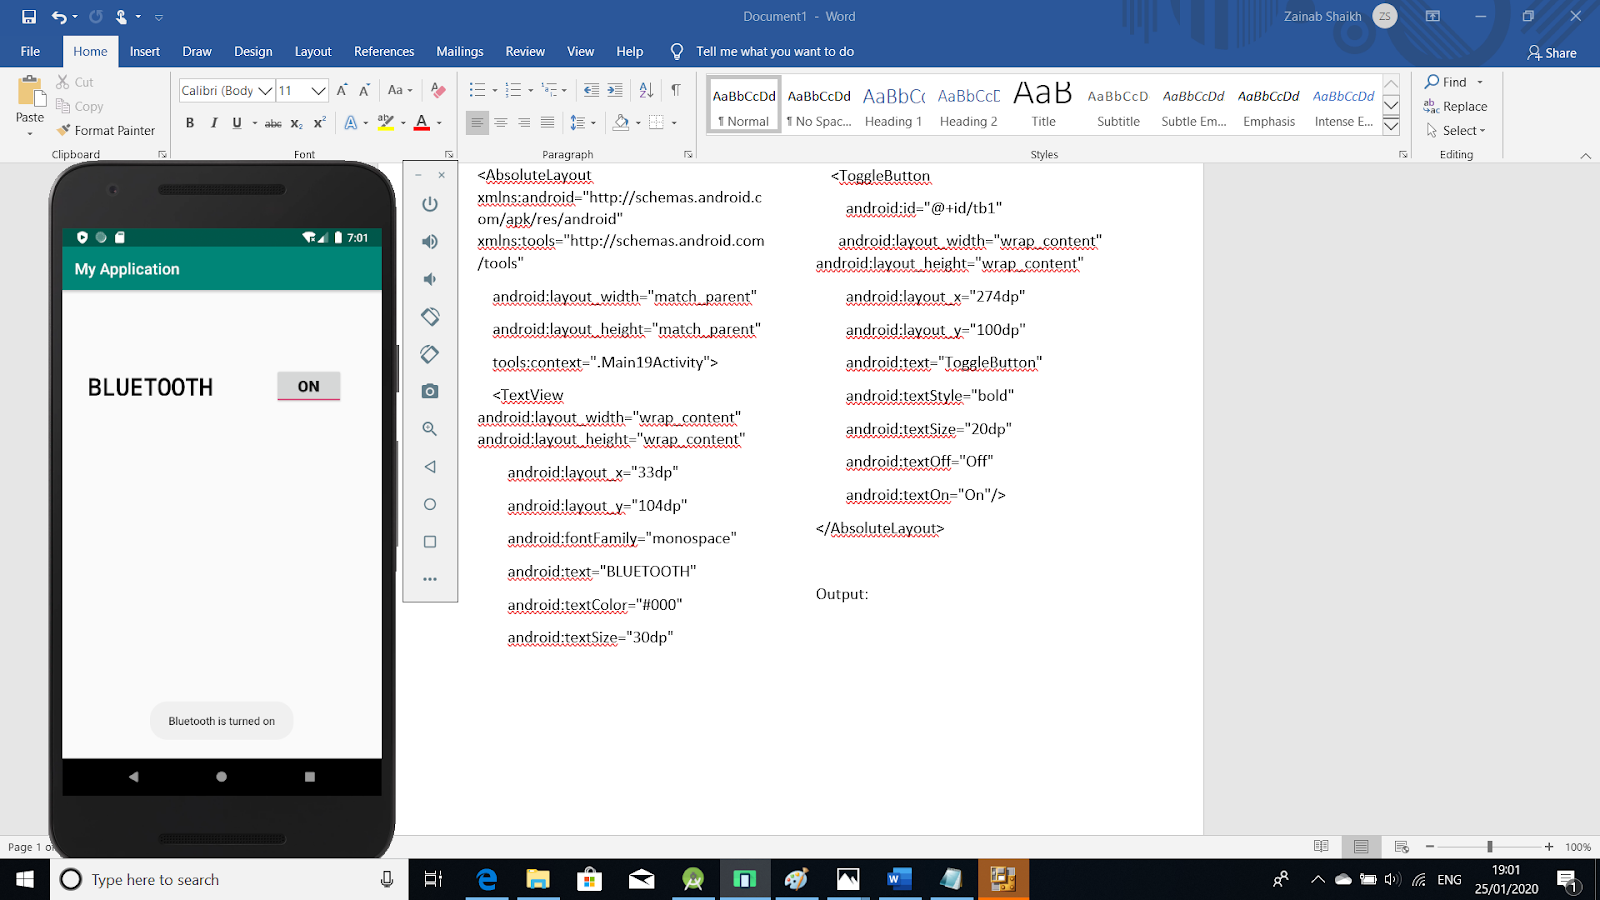Click emulator Back triangle in toolbar
1600x900 pixels.
pos(430,467)
